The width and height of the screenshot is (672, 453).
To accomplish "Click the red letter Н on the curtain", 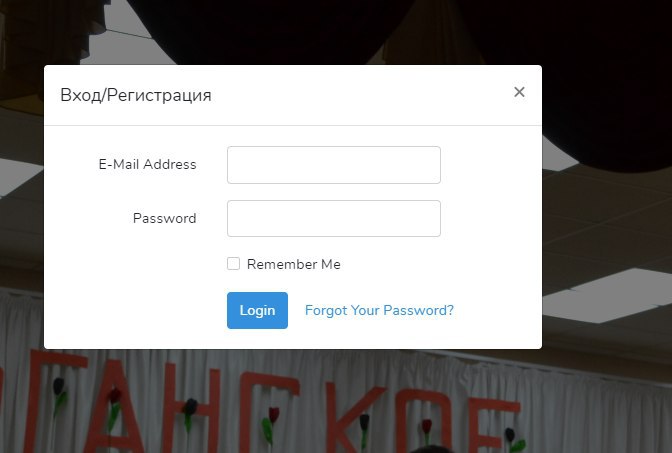I will 191,409.
